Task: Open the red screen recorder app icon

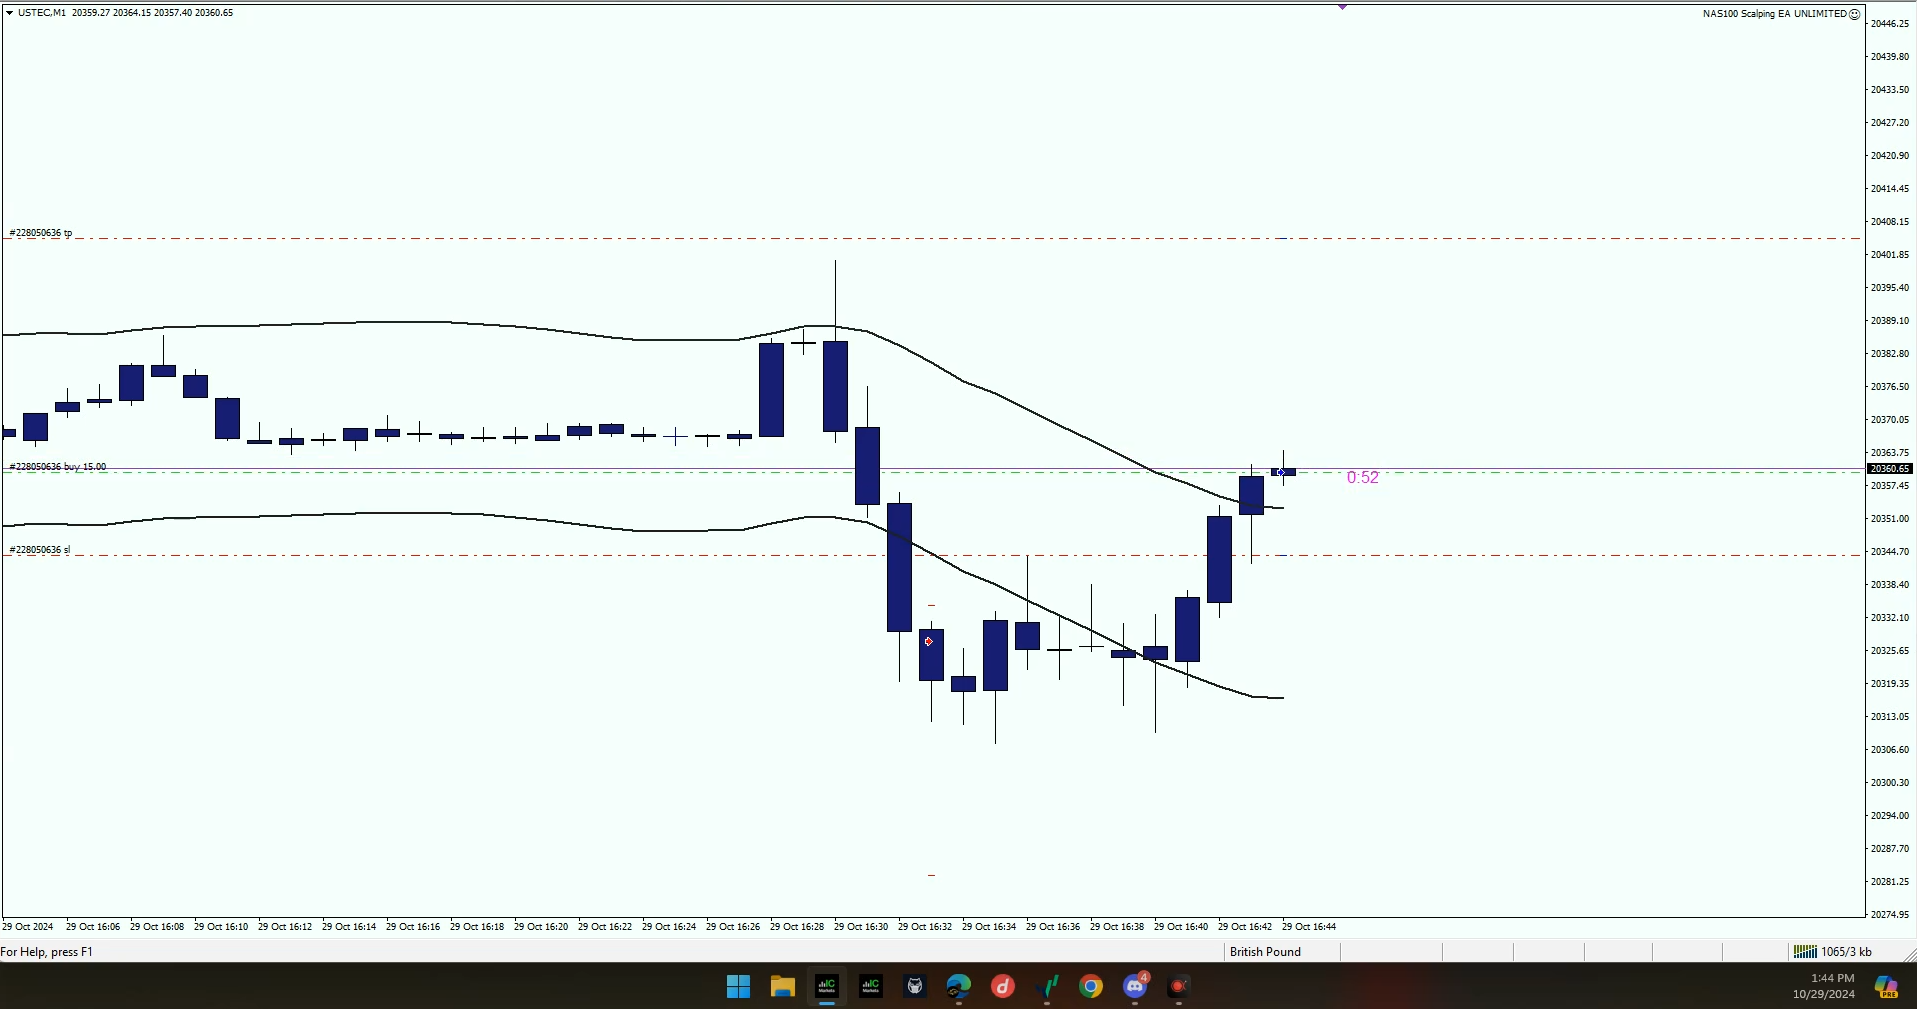Action: (1179, 987)
